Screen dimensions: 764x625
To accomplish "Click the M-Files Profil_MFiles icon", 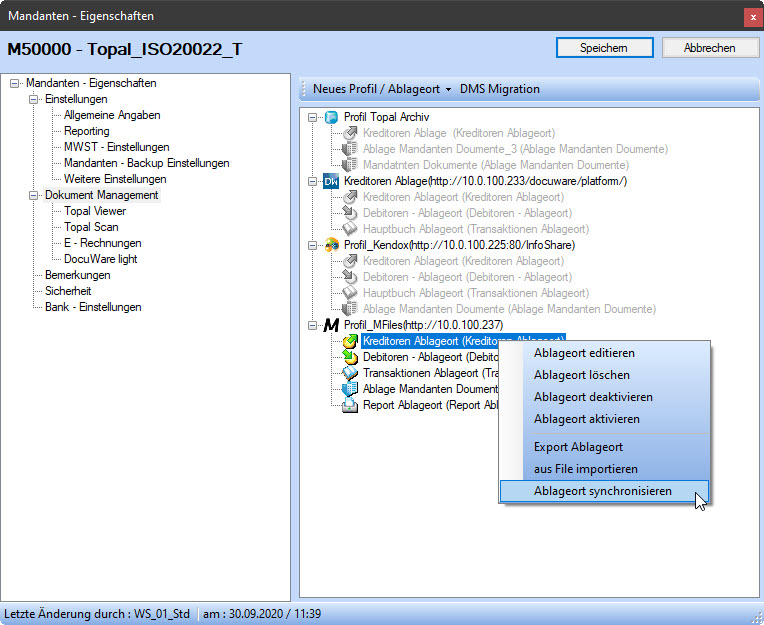I will (x=332, y=325).
